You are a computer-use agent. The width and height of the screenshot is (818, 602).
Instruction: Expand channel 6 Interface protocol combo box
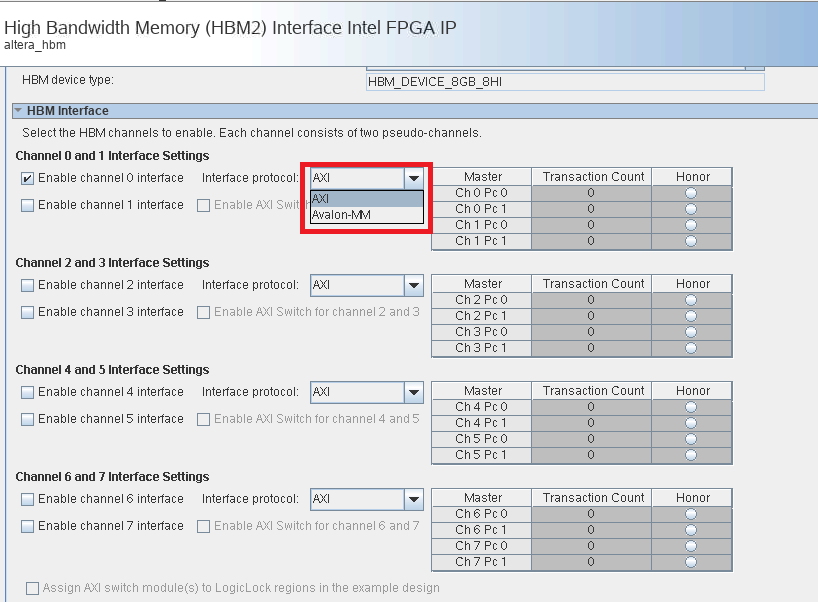[413, 499]
